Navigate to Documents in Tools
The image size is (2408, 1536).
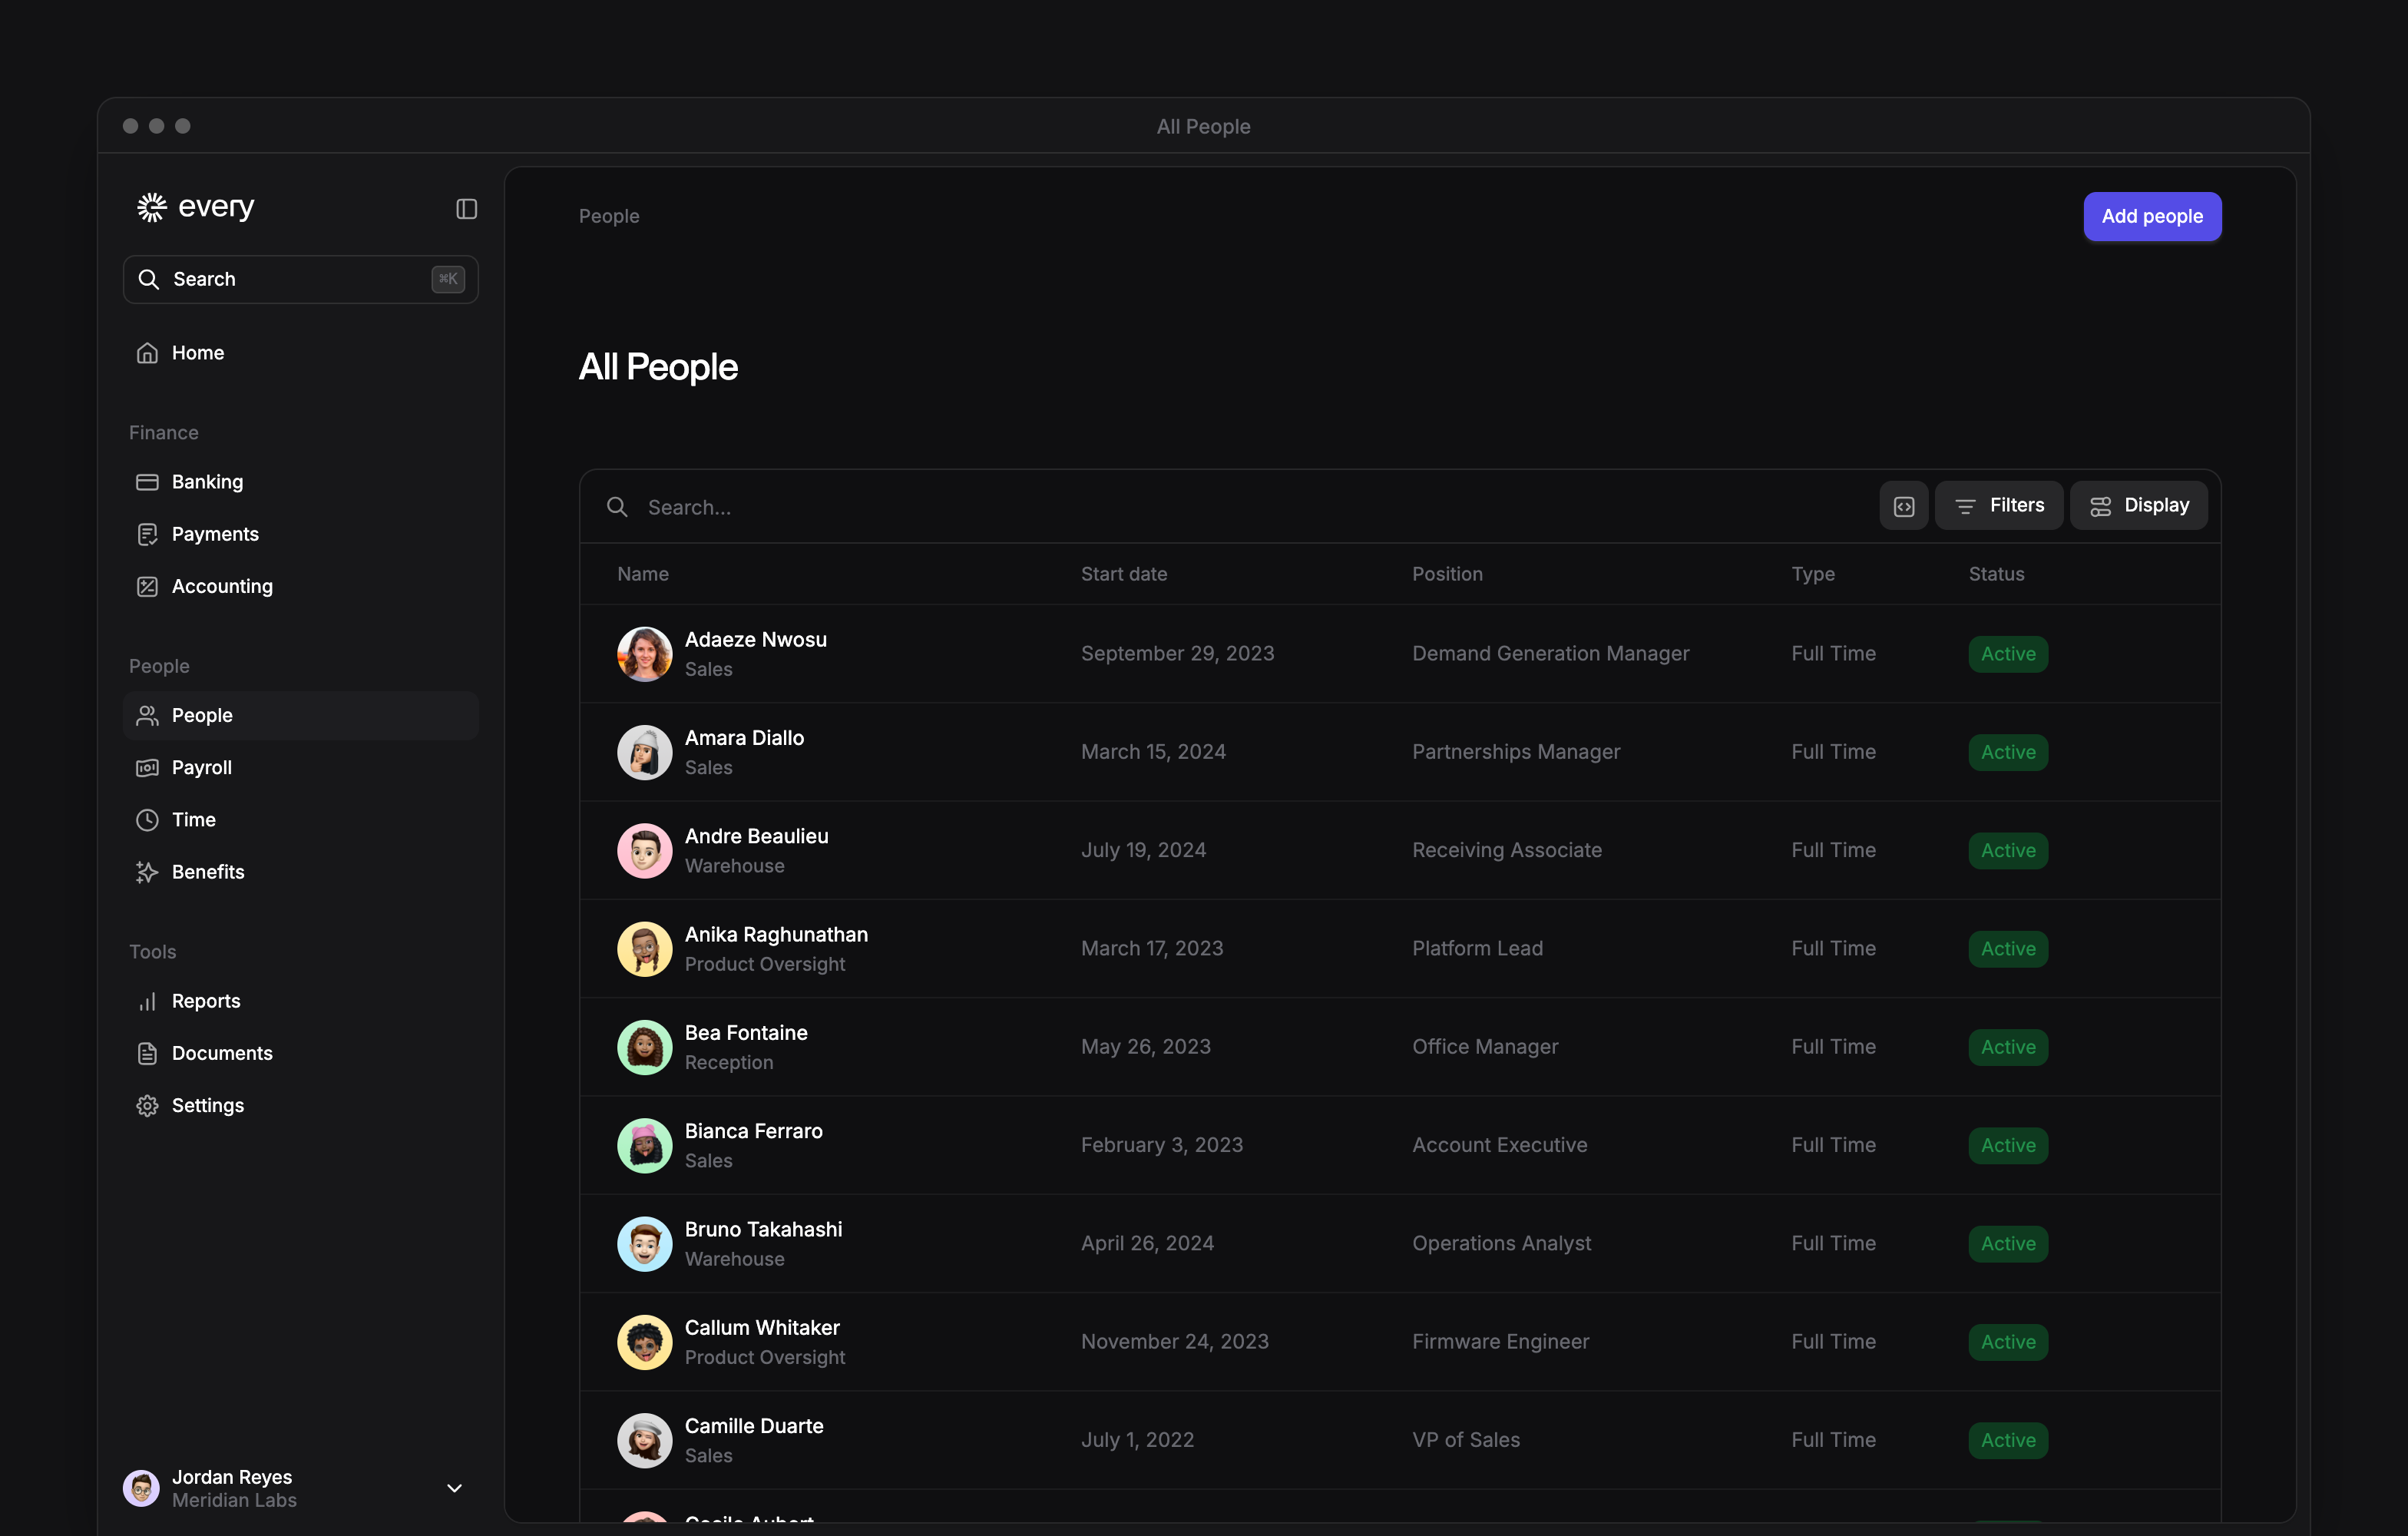coord(301,1053)
